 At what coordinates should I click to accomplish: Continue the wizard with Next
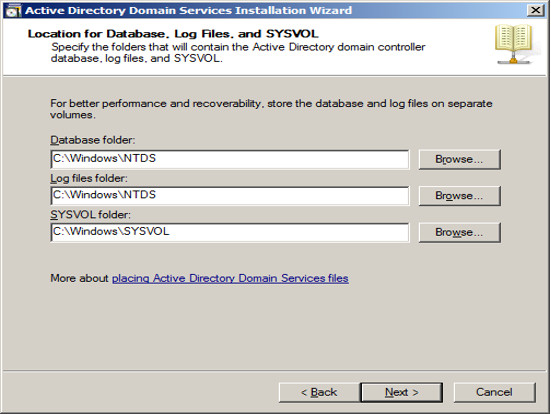point(402,392)
